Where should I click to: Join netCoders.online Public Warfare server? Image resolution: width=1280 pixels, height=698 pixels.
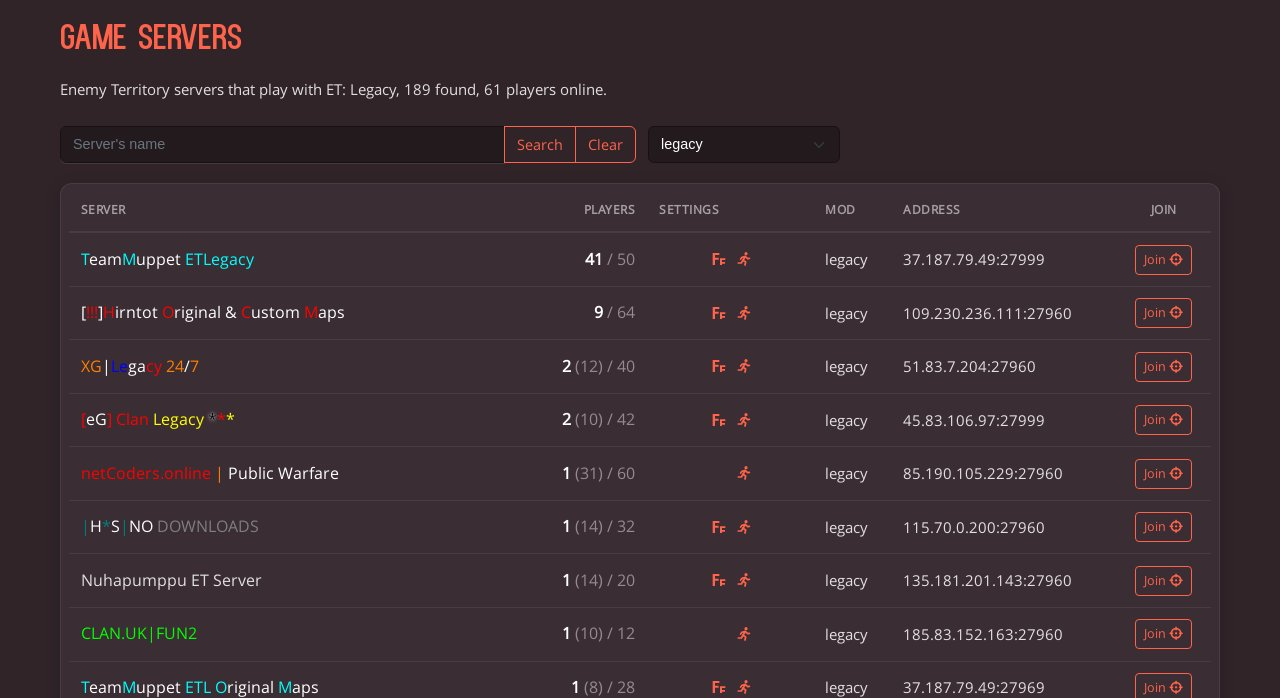[x=1163, y=474]
